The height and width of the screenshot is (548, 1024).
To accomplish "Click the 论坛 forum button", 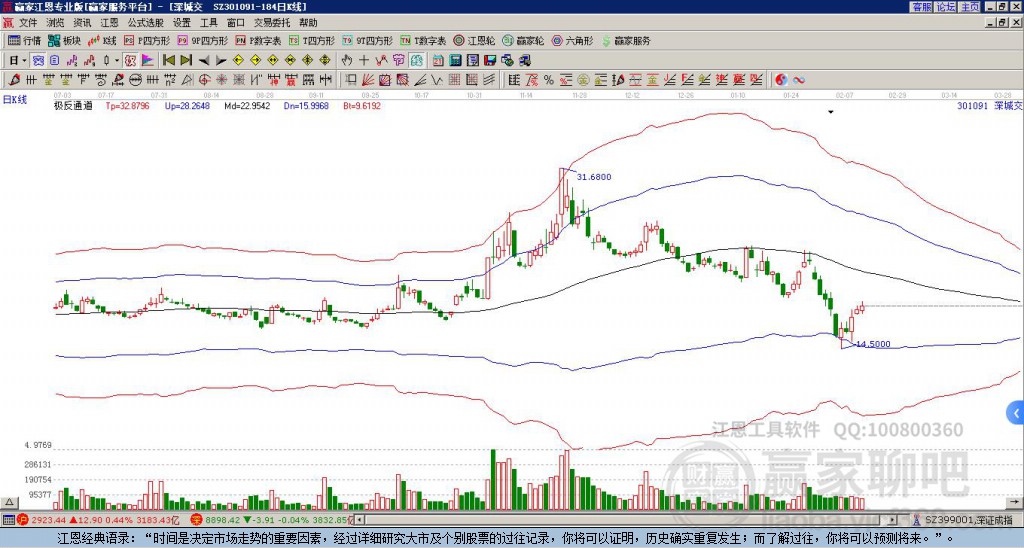I will coord(946,7).
